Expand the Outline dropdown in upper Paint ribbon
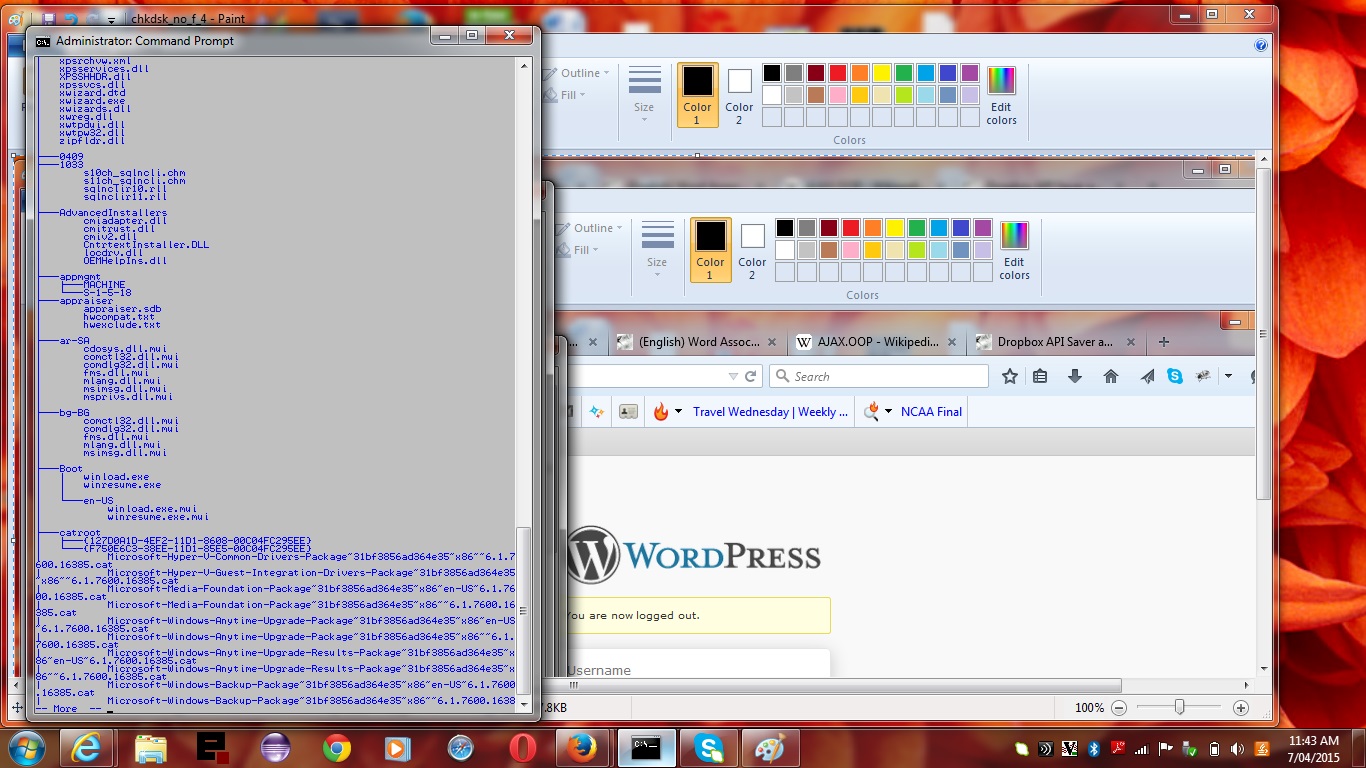Screen dimensions: 1366x768 (x=584, y=73)
